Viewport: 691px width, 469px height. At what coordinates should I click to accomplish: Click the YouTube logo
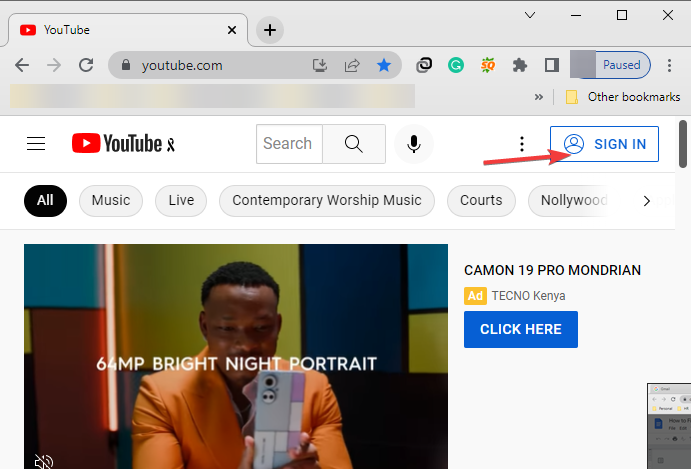point(123,144)
